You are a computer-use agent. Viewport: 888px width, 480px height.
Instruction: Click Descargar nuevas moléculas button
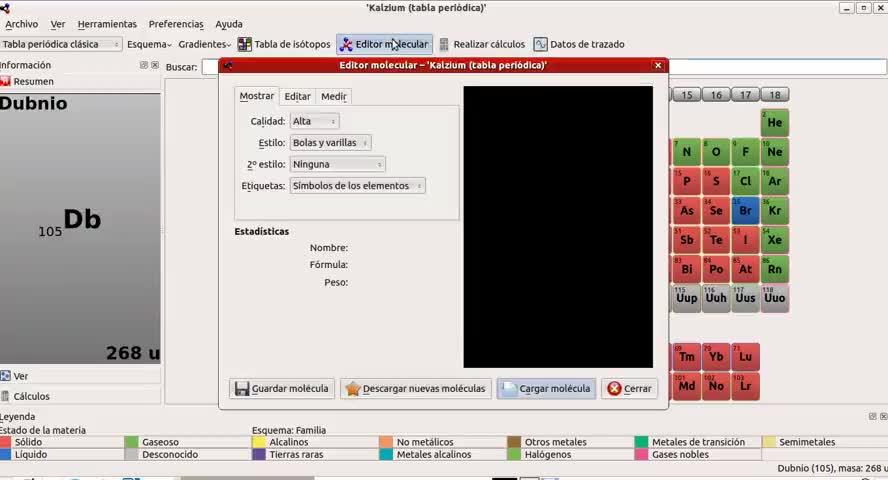point(416,389)
